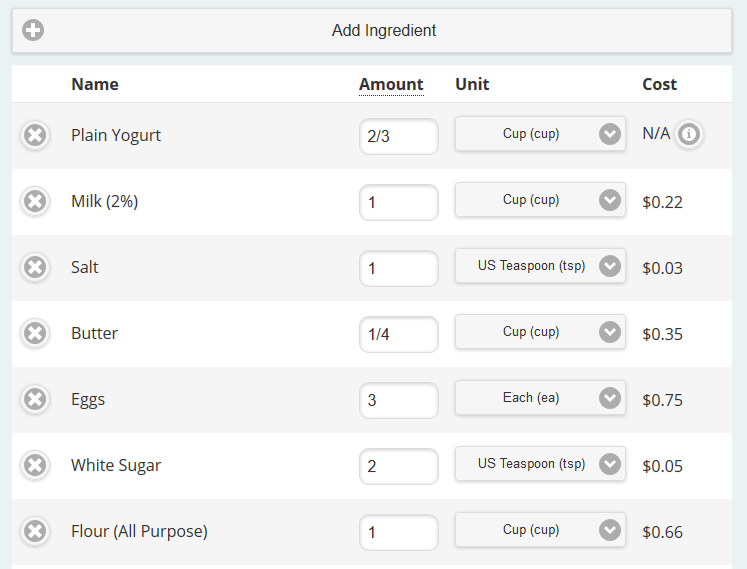Delete Flour (All Purpose) ingredient
Image resolution: width=747 pixels, height=569 pixels.
click(x=35, y=531)
